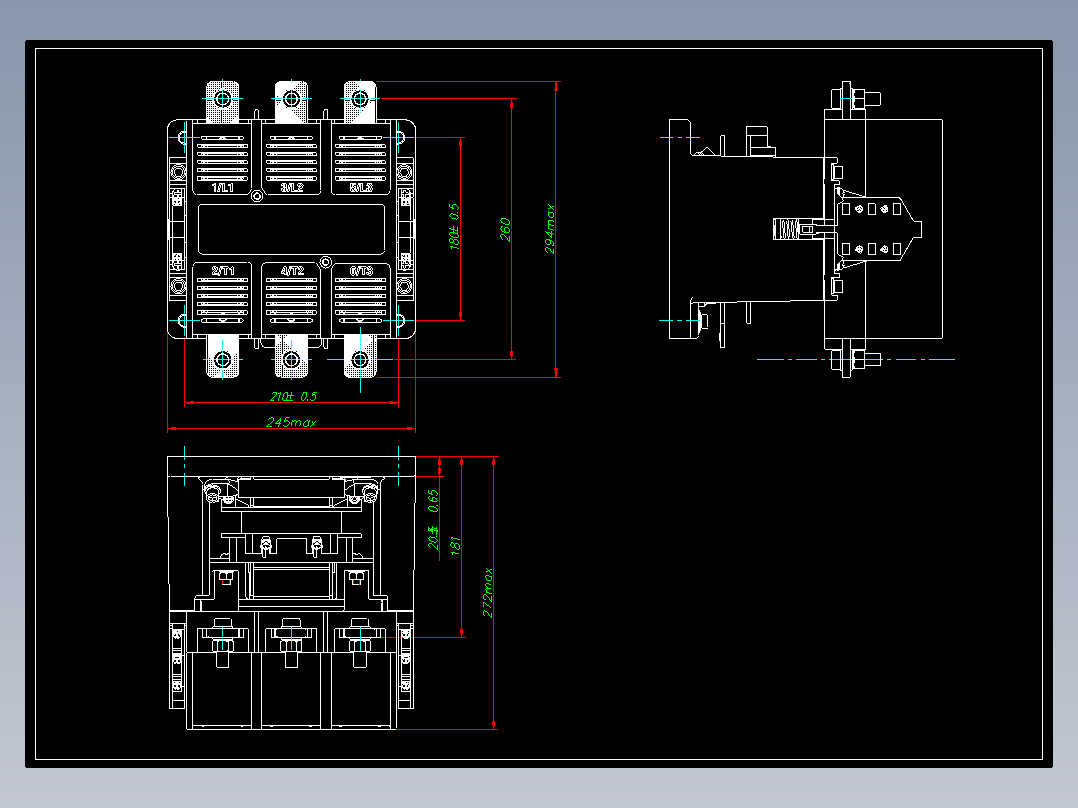Select the 20.5±0.65 dimension text

point(433,519)
